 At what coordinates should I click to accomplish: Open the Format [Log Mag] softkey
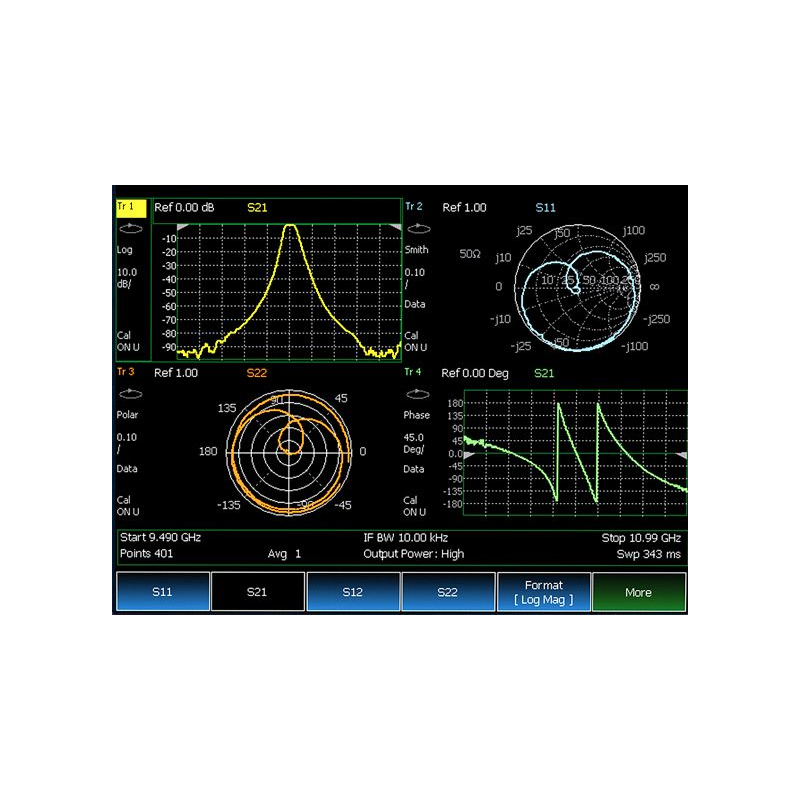point(543,591)
